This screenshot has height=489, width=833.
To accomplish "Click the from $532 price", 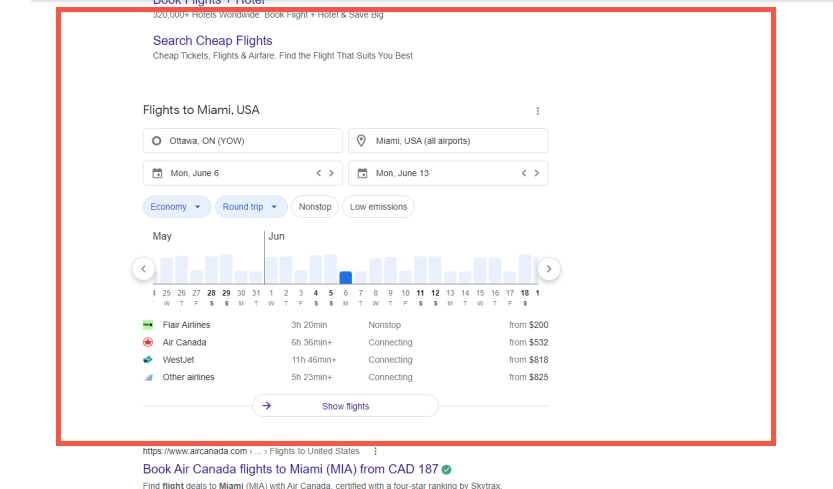I will click(529, 342).
